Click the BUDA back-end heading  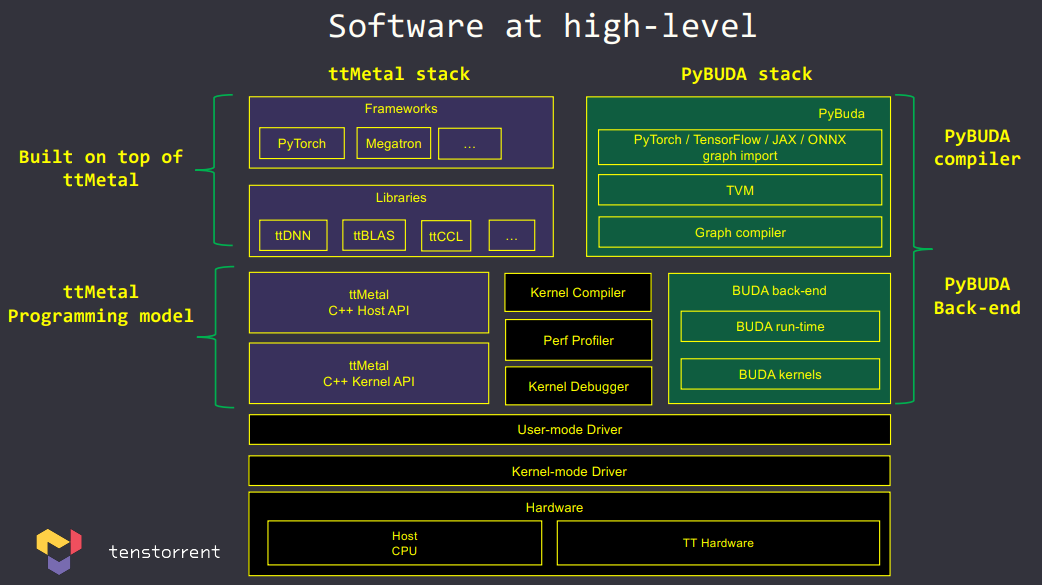[779, 291]
